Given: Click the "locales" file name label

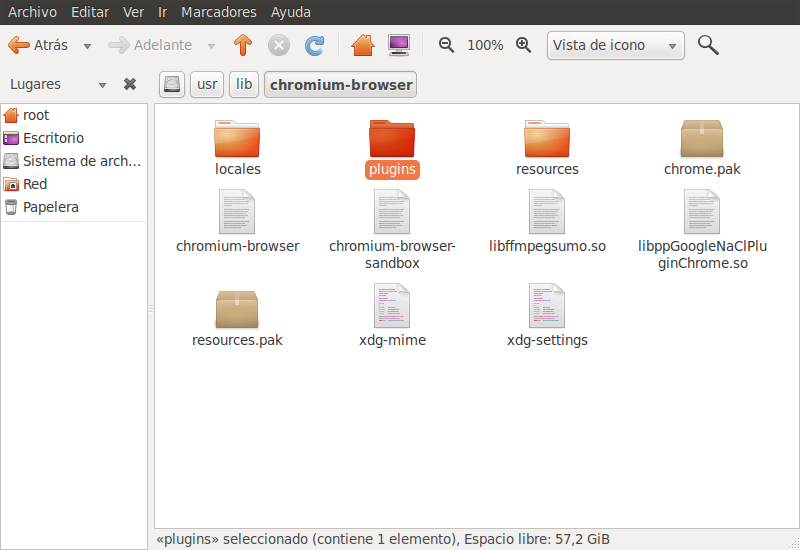Looking at the screenshot, I should click(x=238, y=169).
